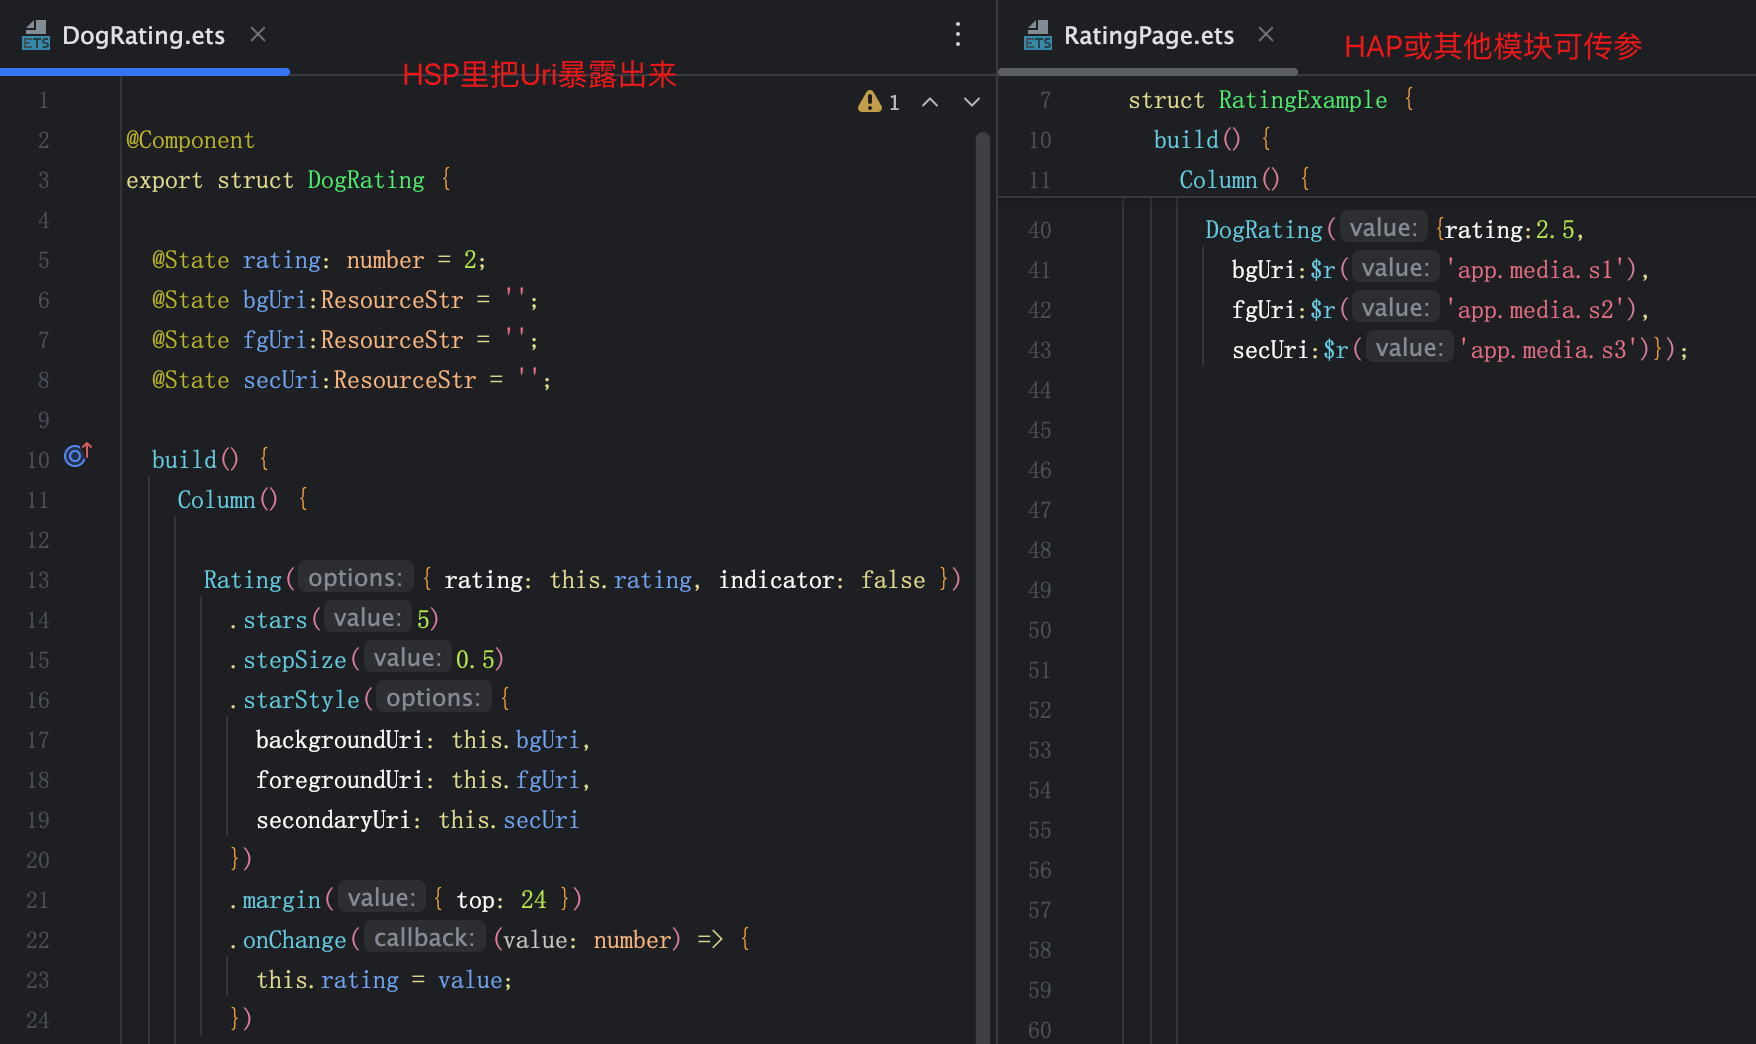Click the yellow warning indicator icon
Image resolution: width=1756 pixels, height=1044 pixels.
click(x=870, y=101)
